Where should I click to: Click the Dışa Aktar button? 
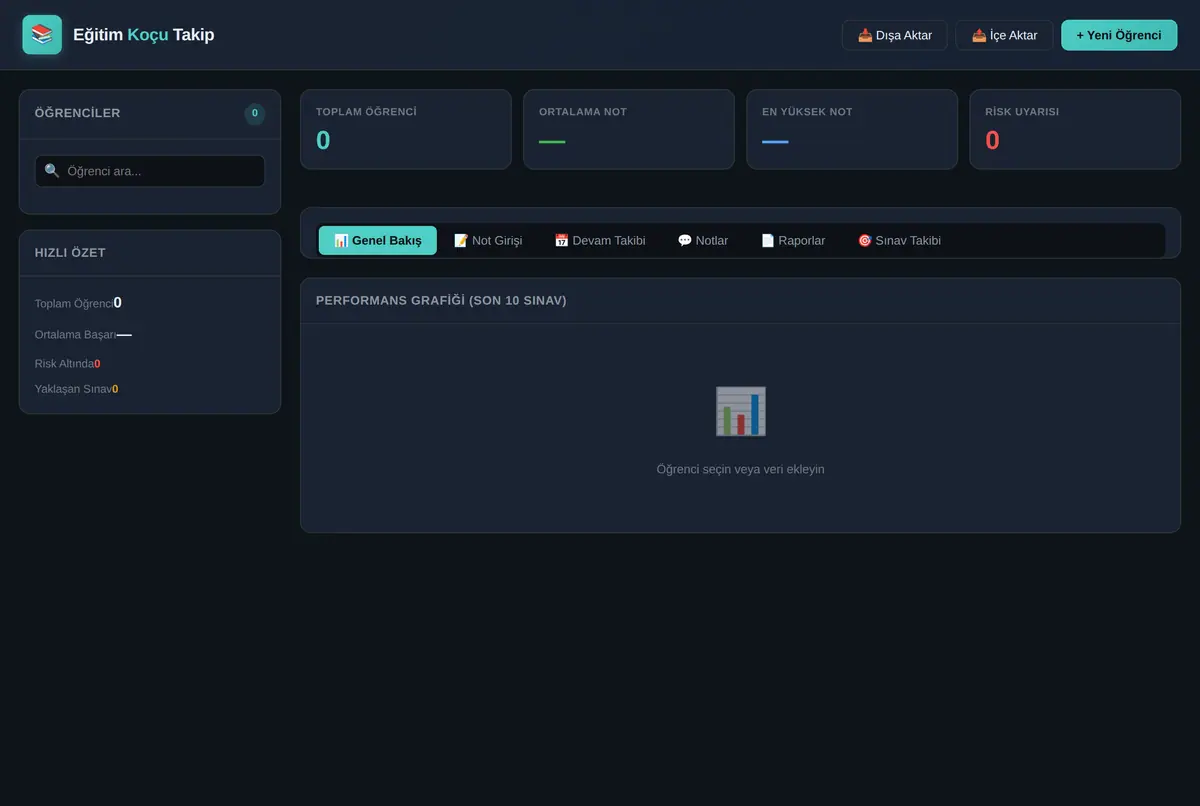point(895,35)
